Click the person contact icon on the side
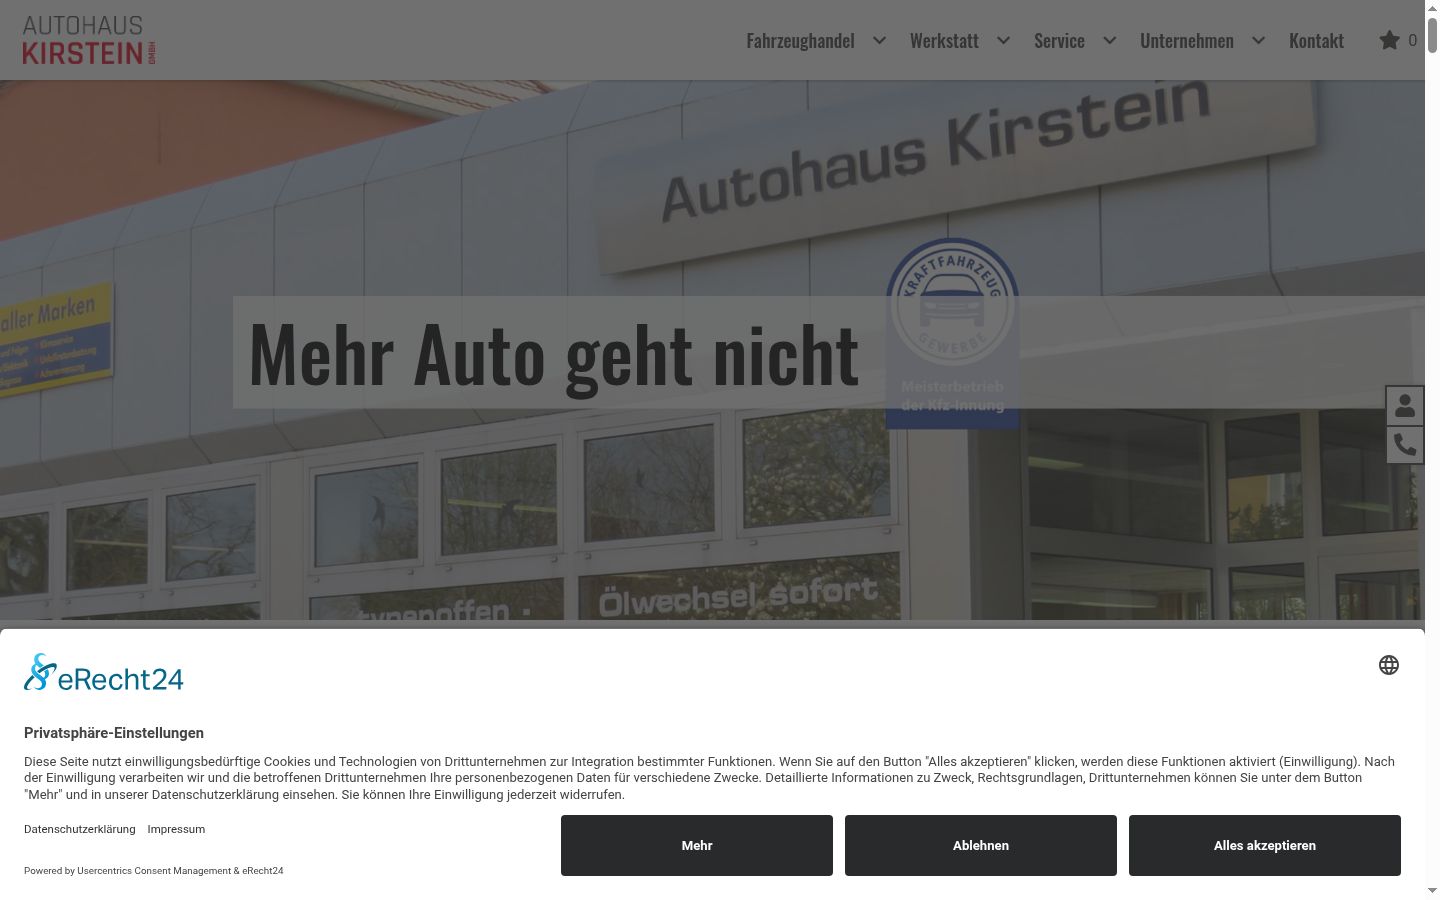Screen dimensions: 1440x900 click(1405, 405)
